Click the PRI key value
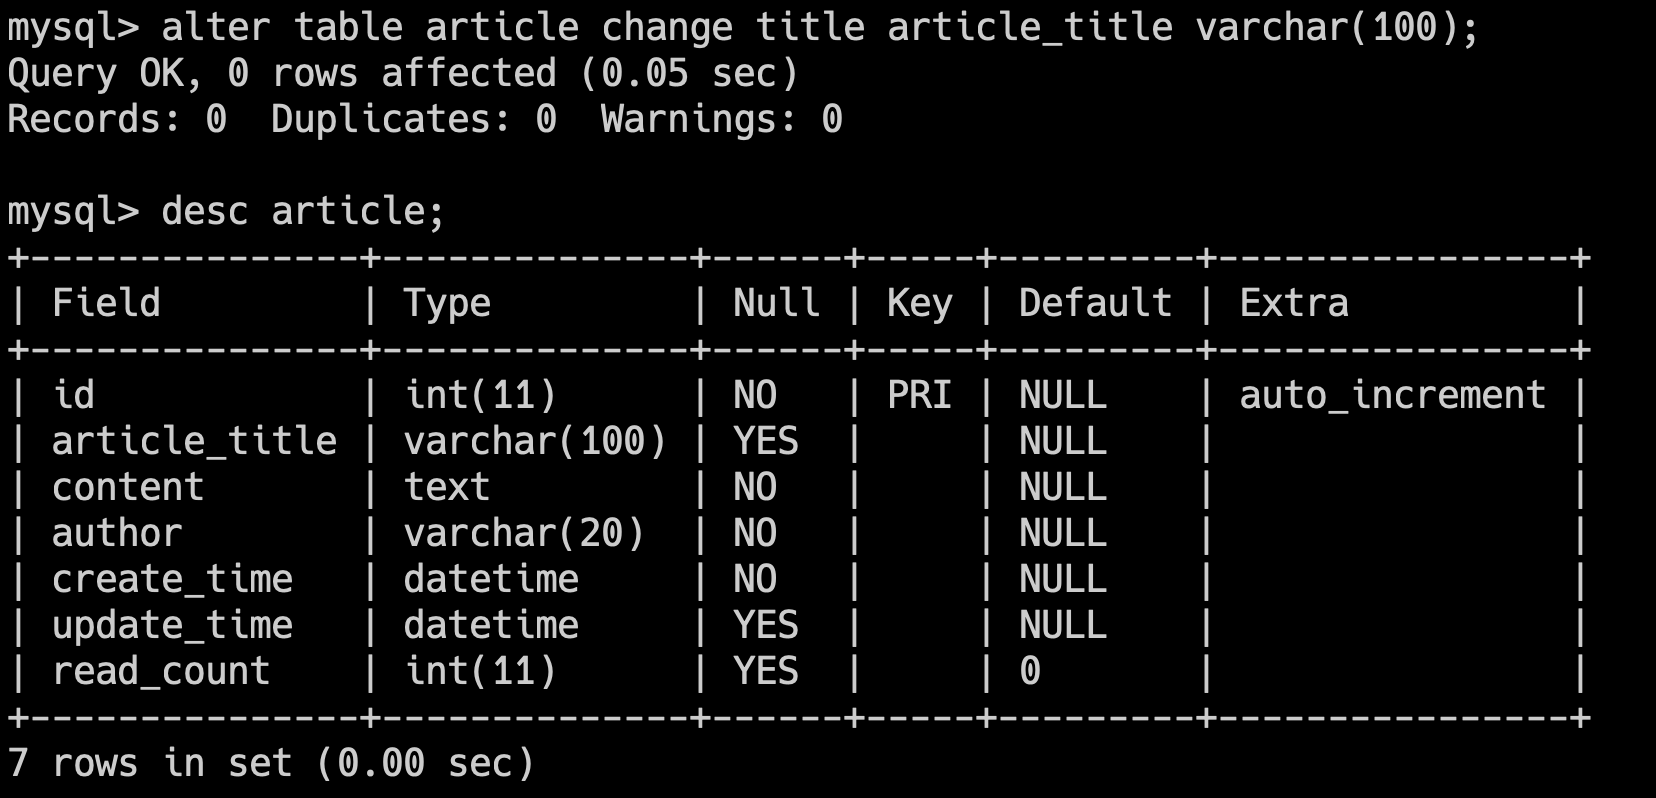 919,395
